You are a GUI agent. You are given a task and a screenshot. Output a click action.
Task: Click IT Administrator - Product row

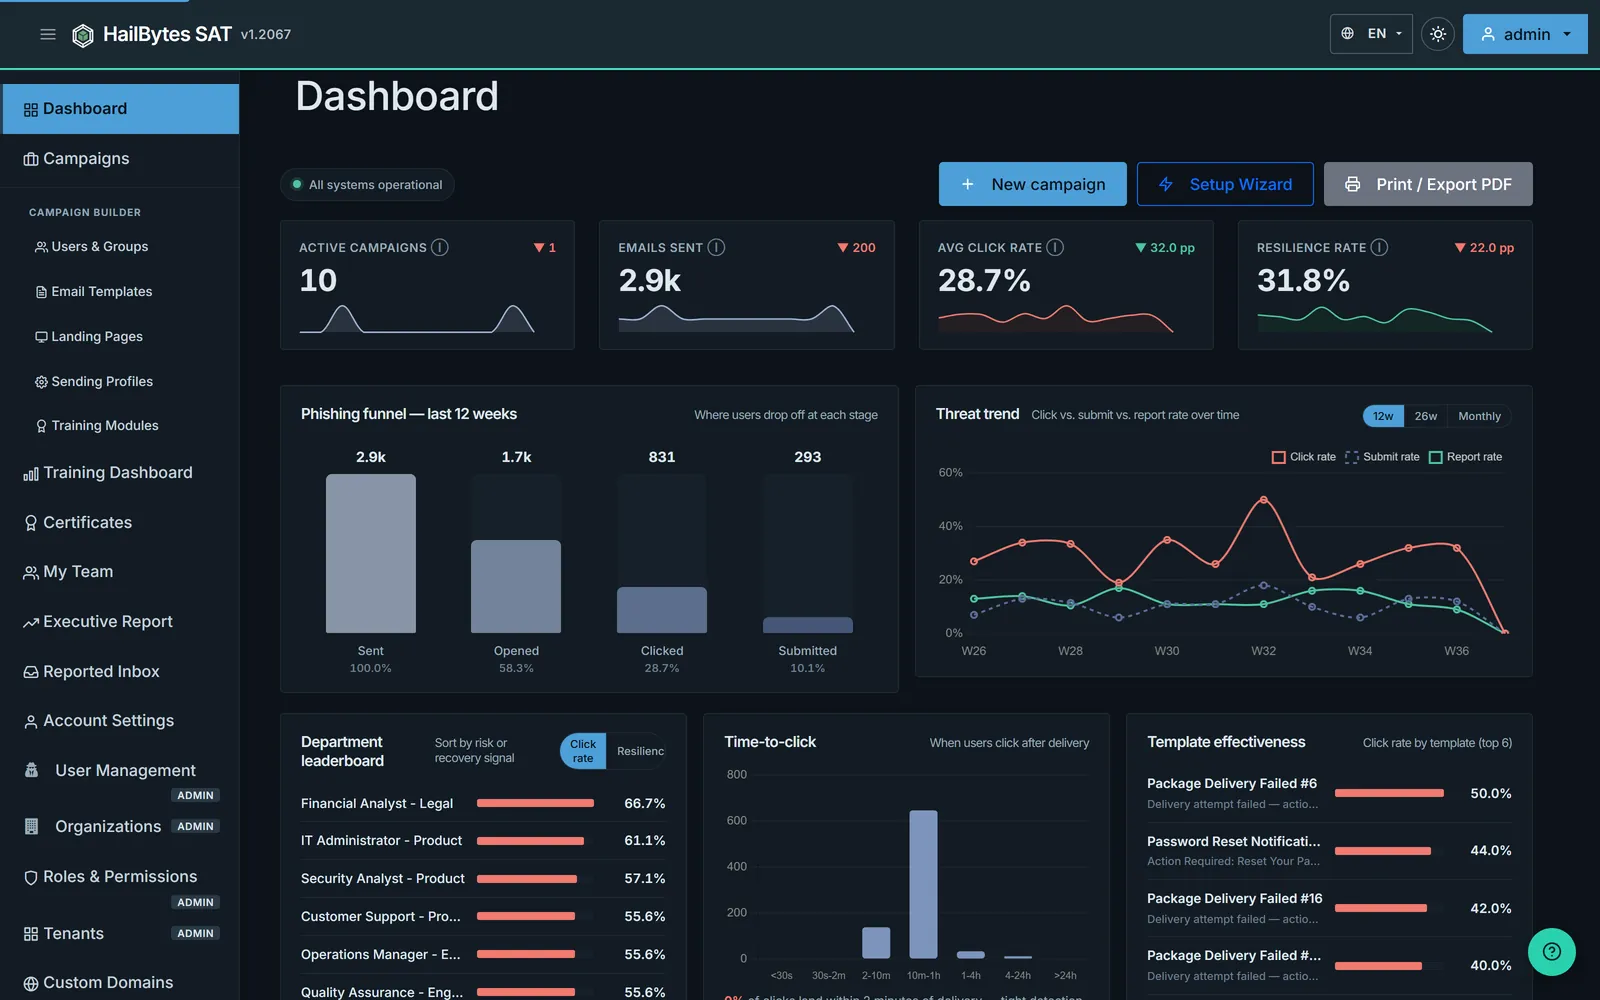click(x=483, y=841)
